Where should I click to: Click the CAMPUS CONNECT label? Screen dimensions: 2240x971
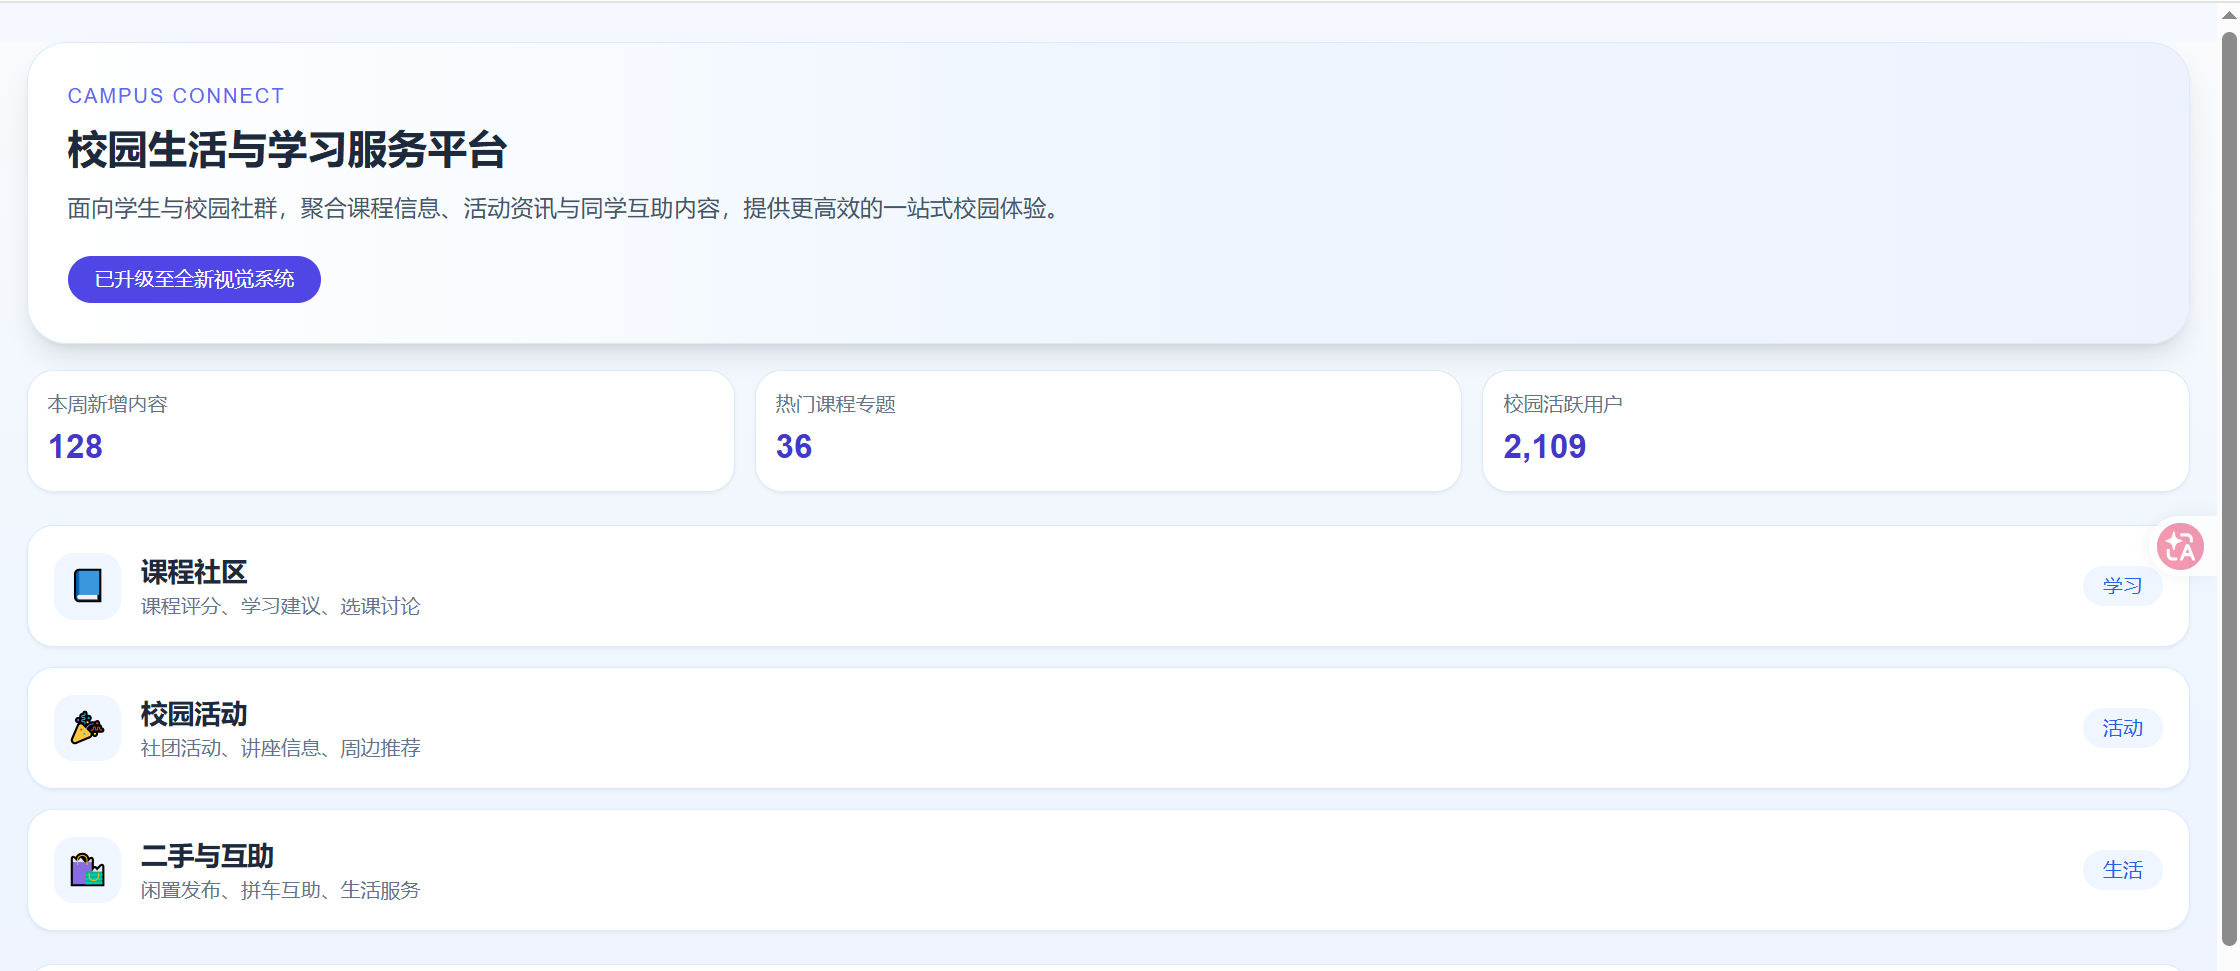[x=176, y=96]
